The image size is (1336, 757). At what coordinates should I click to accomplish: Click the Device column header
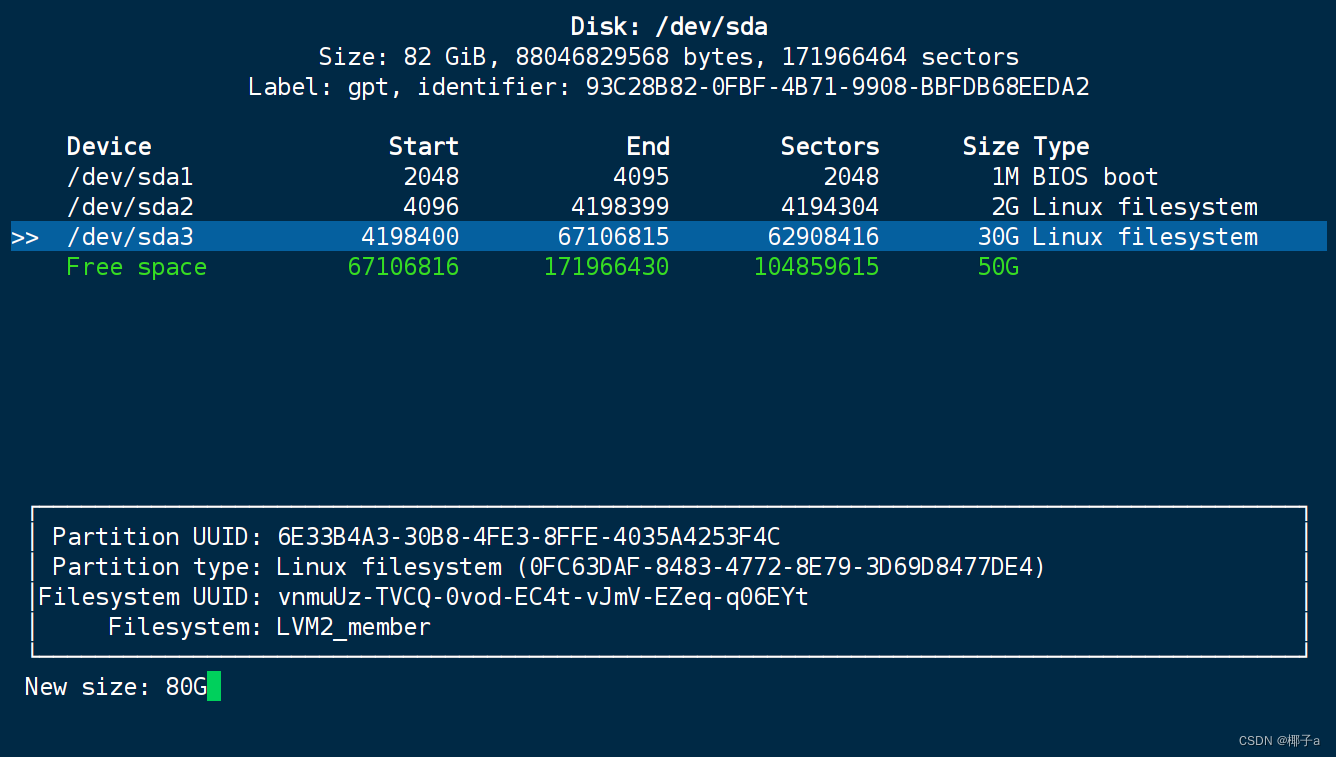point(109,147)
